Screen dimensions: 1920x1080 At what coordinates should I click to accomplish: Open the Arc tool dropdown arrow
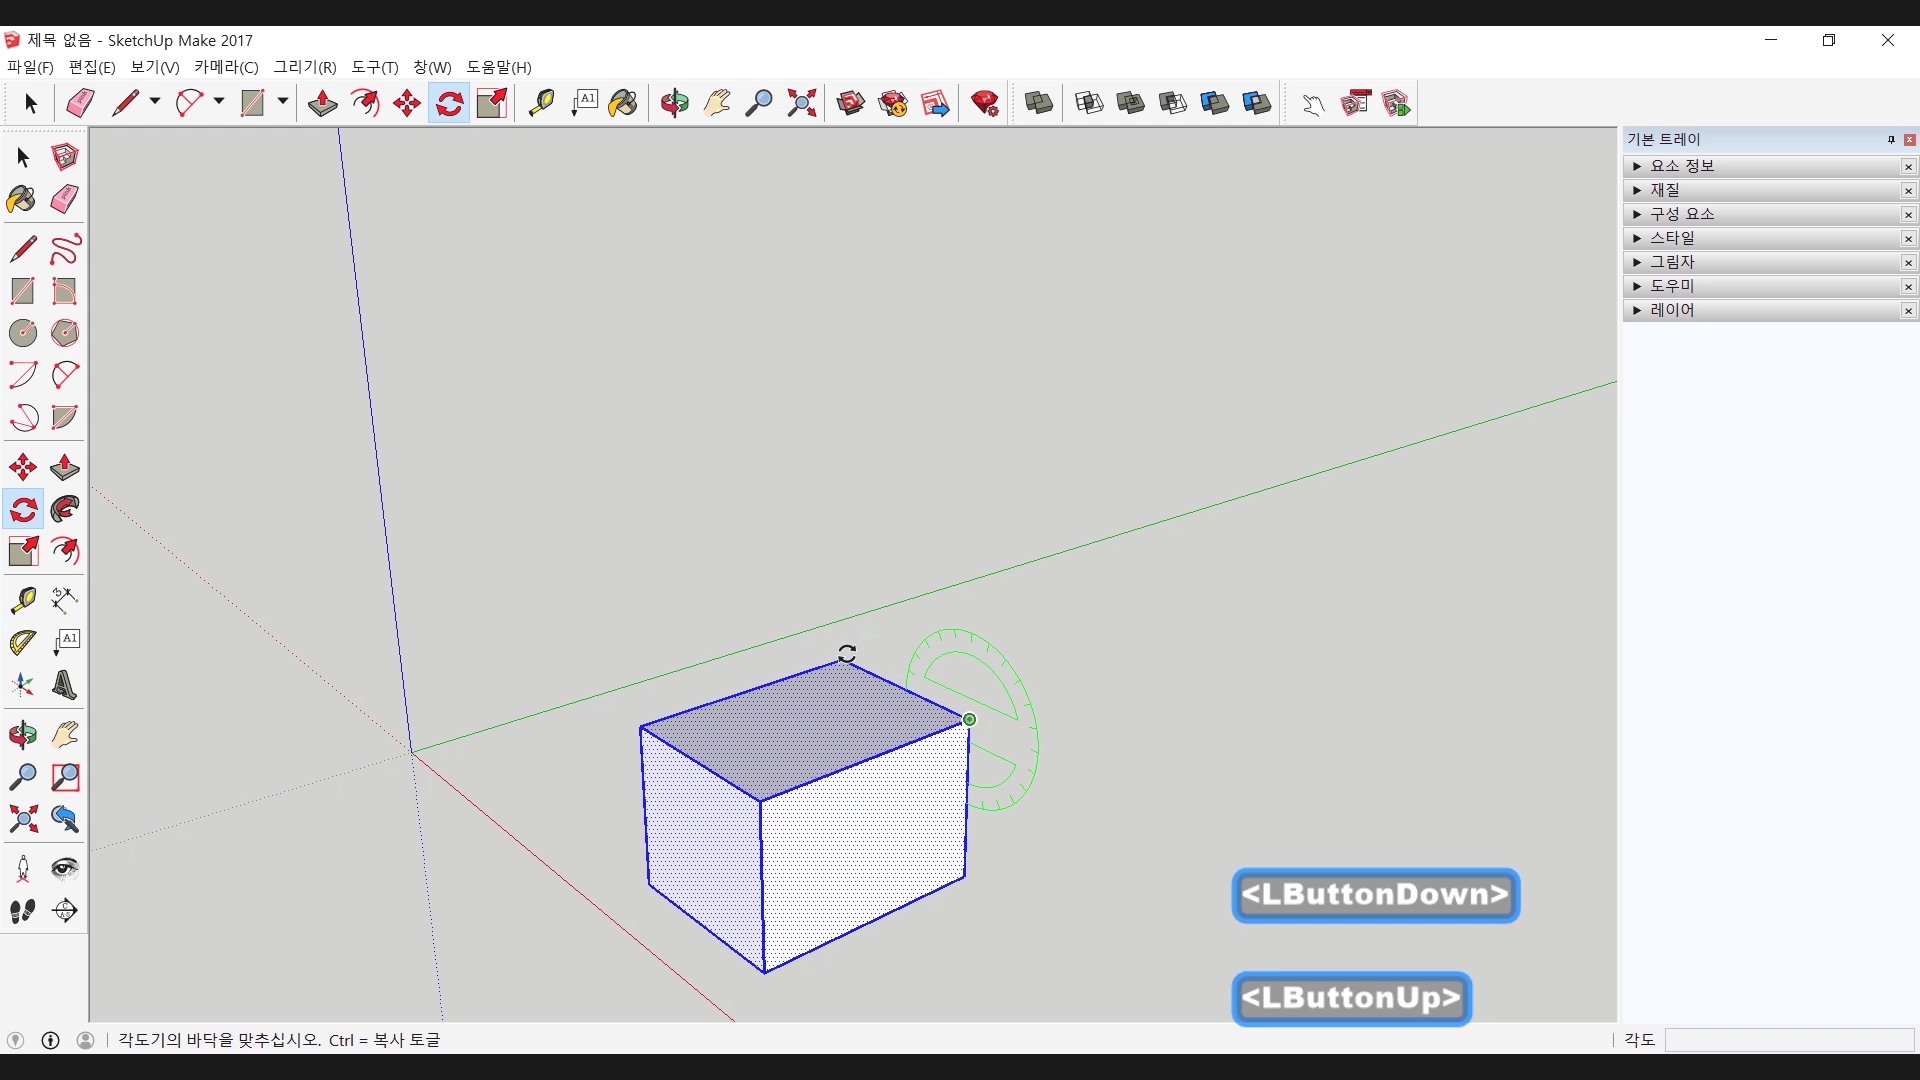tap(219, 102)
